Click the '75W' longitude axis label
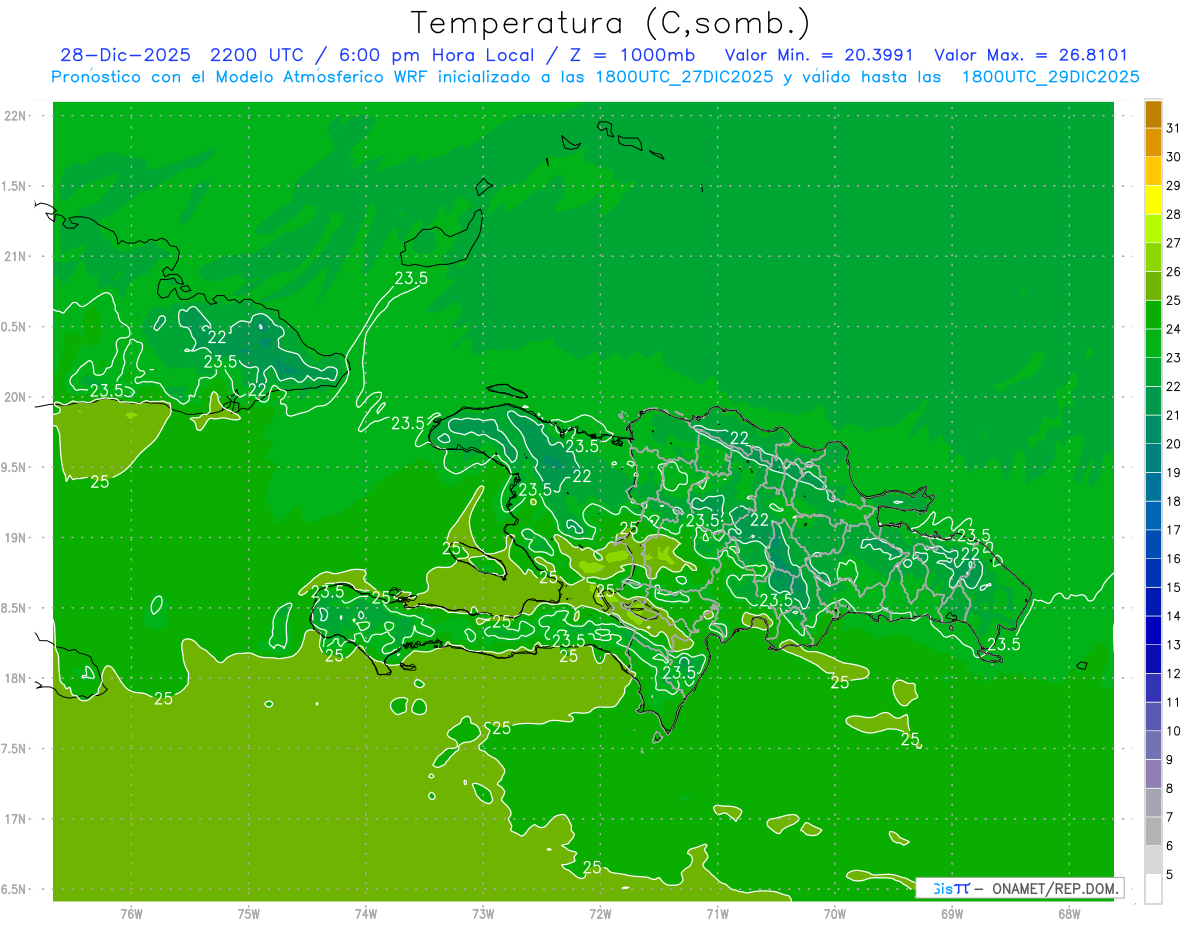Viewport: 1200px width, 927px height. pos(249,914)
